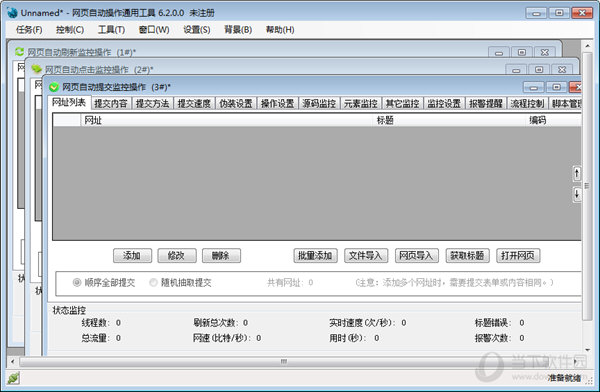Click the 总流量: 0 status text

click(x=101, y=338)
